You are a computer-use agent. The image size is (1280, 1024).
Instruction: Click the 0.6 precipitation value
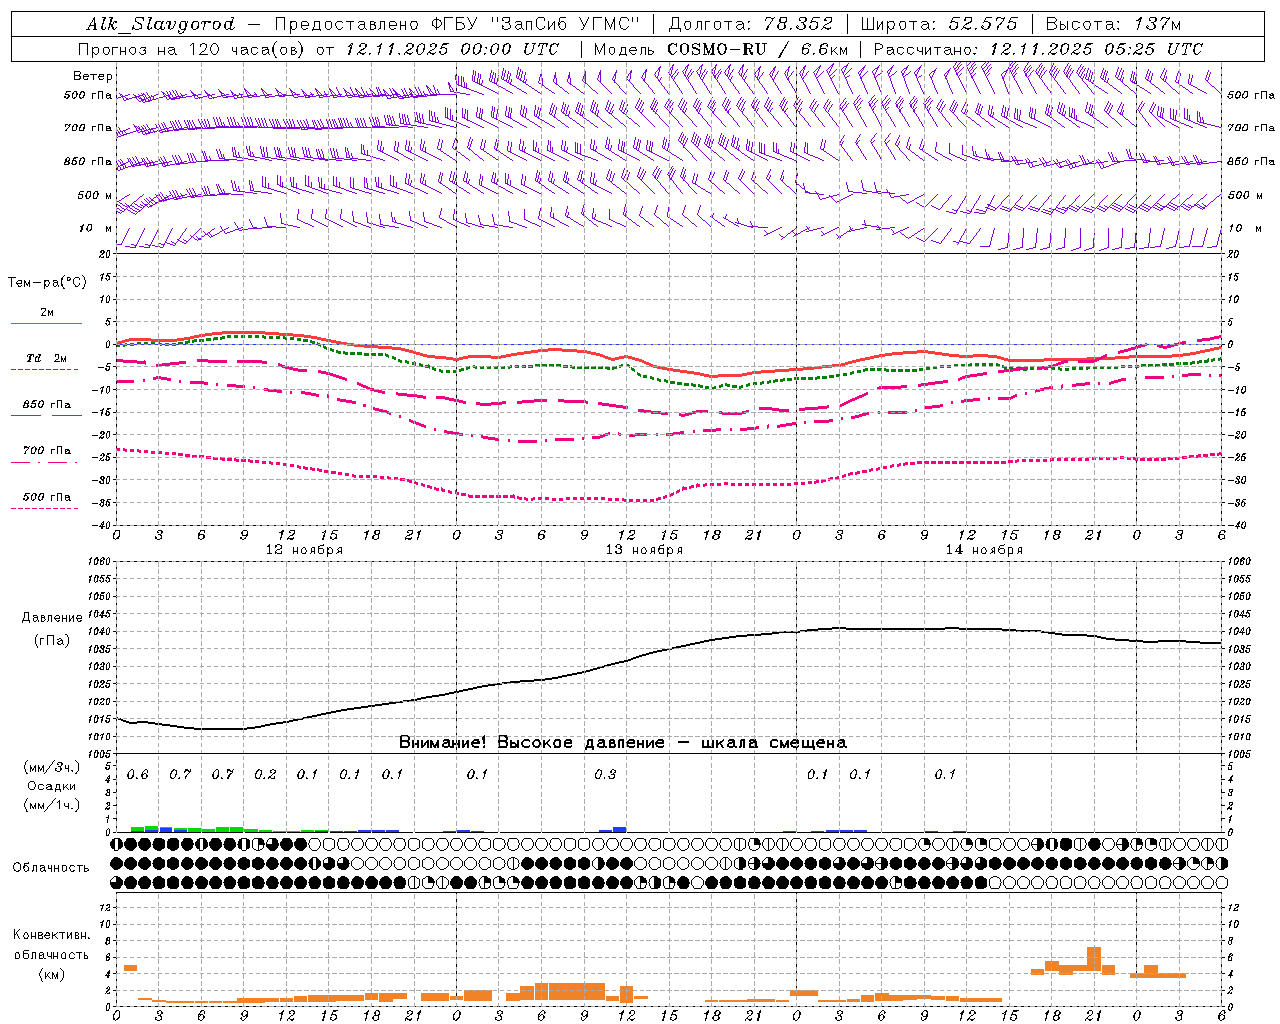pyautogui.click(x=137, y=774)
